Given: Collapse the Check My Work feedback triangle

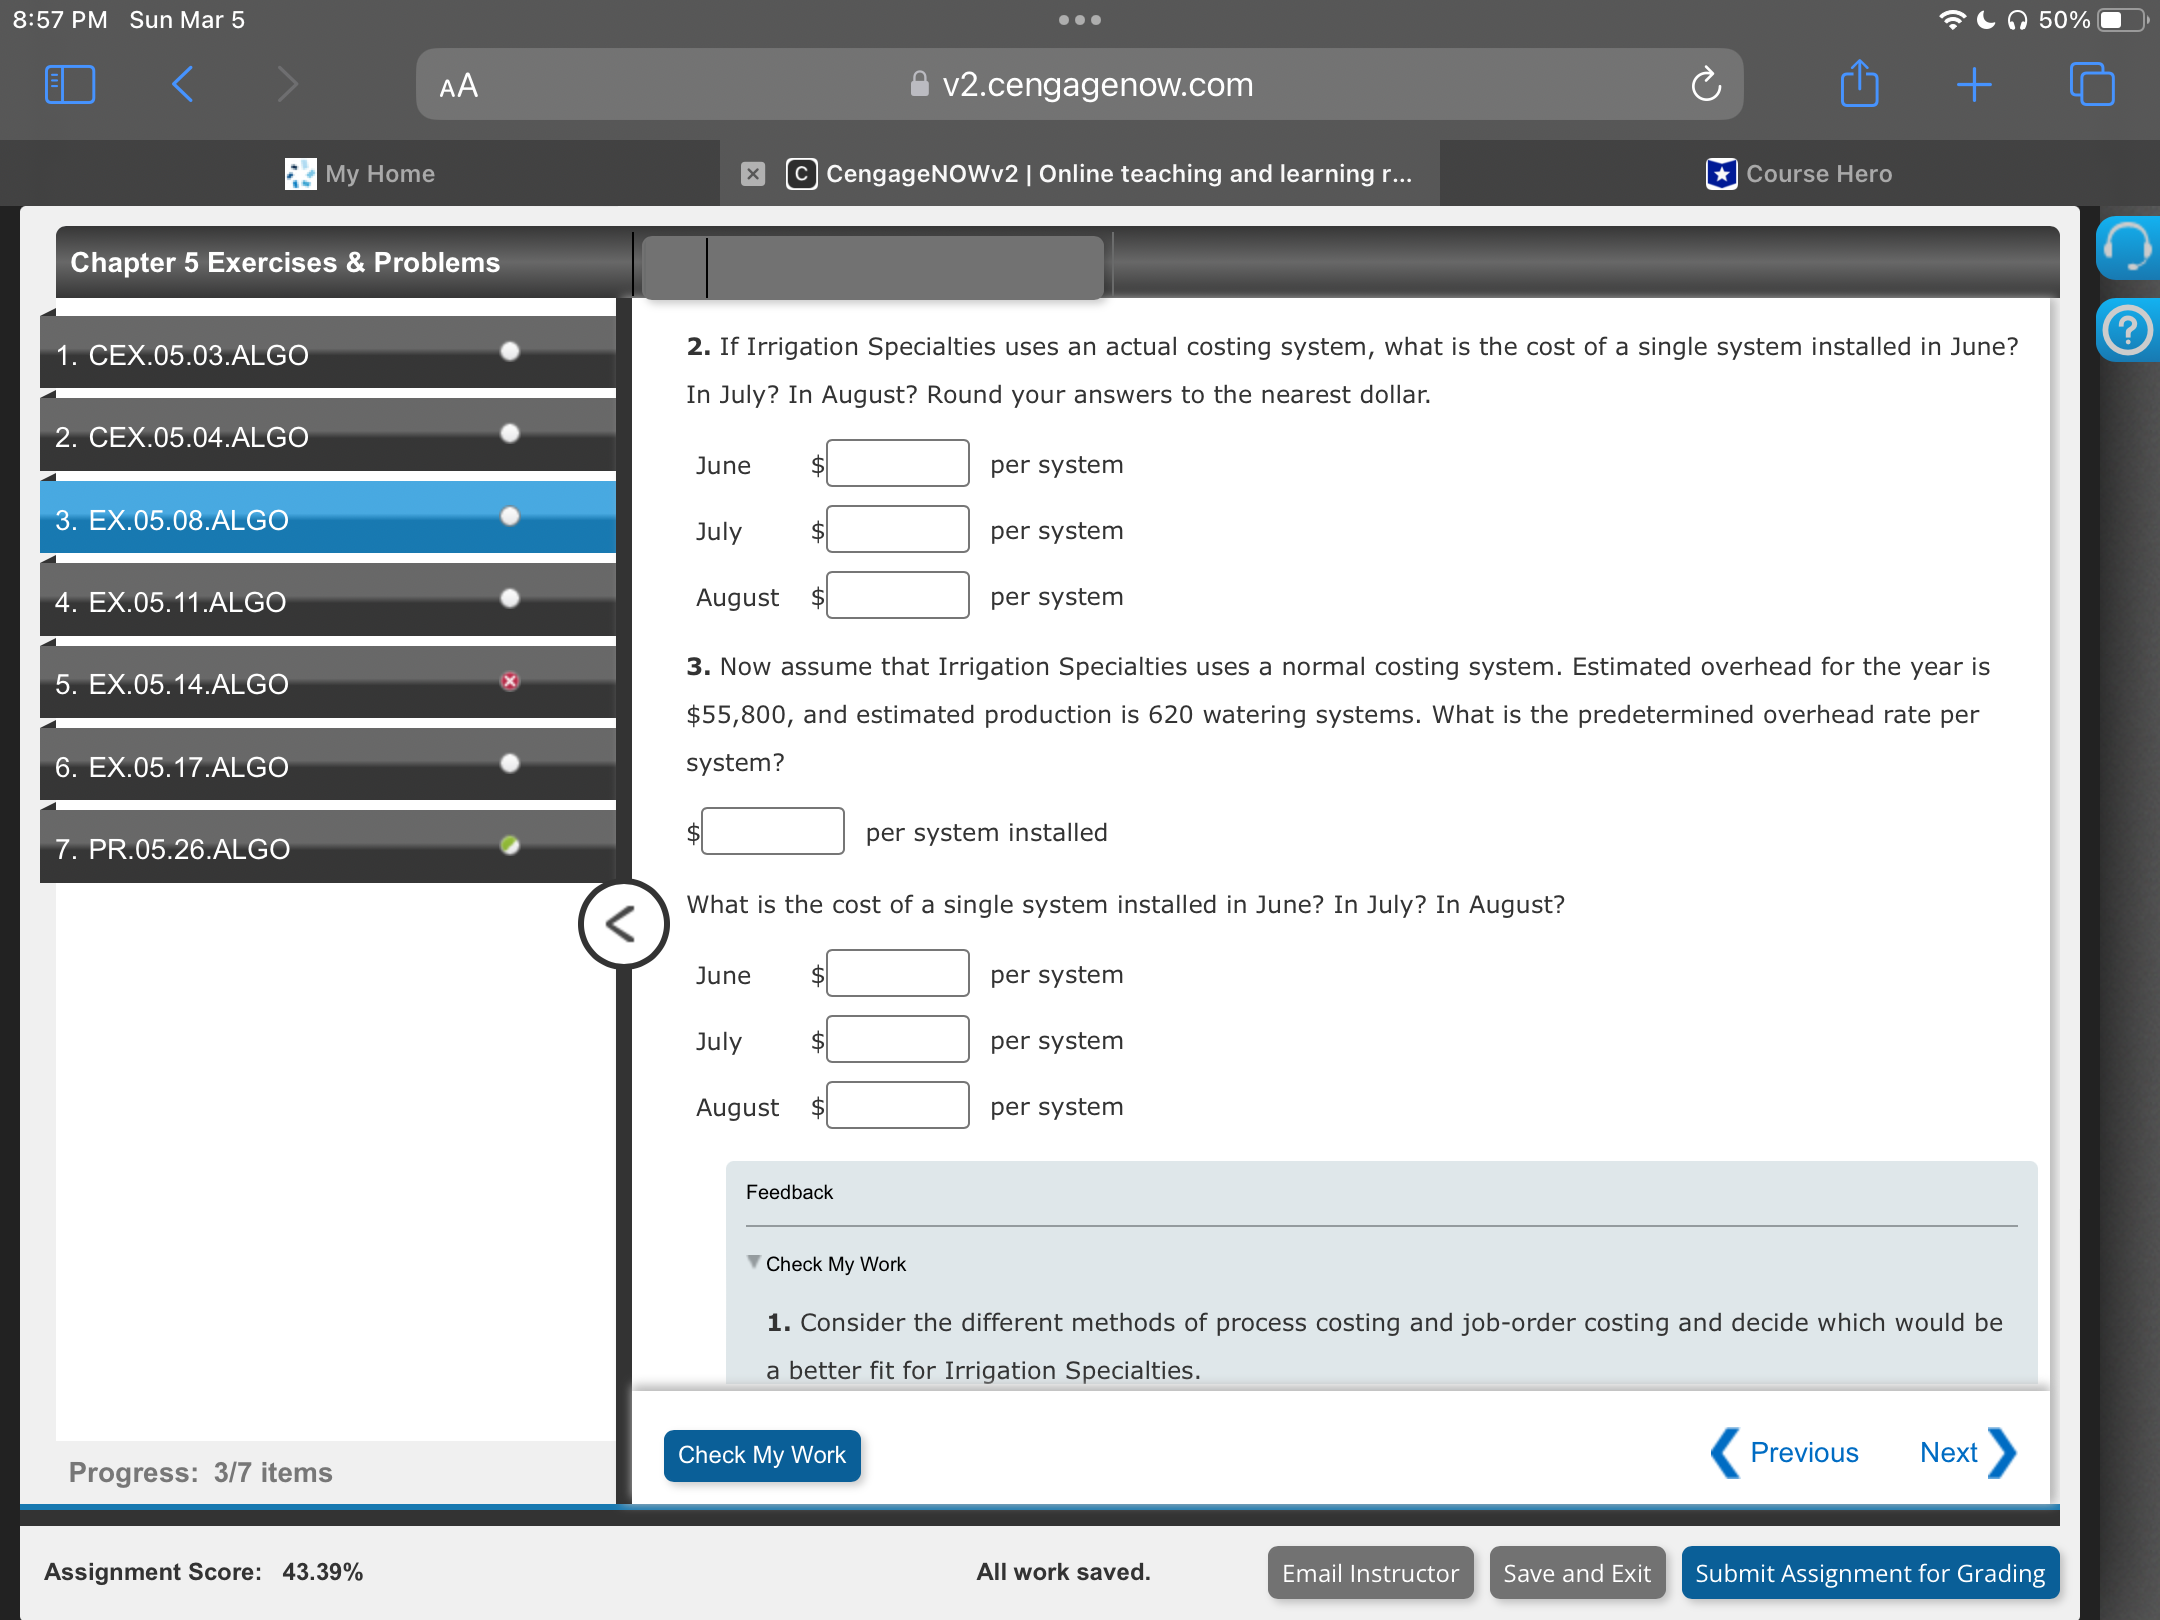Looking at the screenshot, I should pos(754,1262).
